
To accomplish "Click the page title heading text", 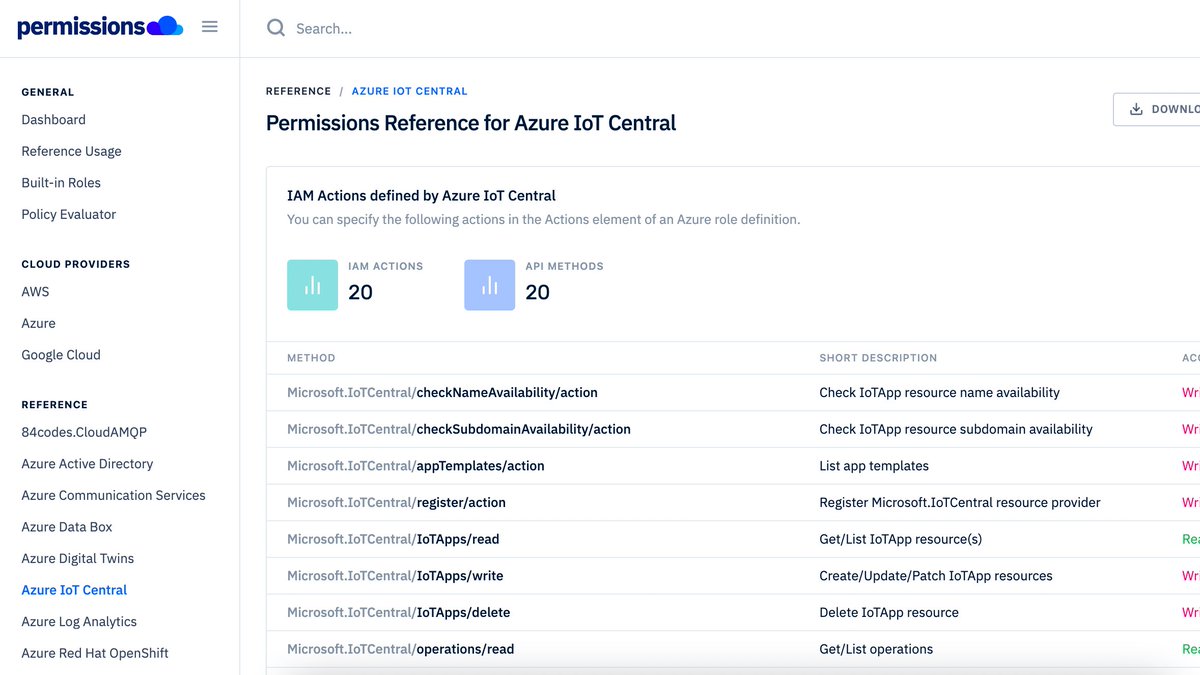I will tap(471, 123).
